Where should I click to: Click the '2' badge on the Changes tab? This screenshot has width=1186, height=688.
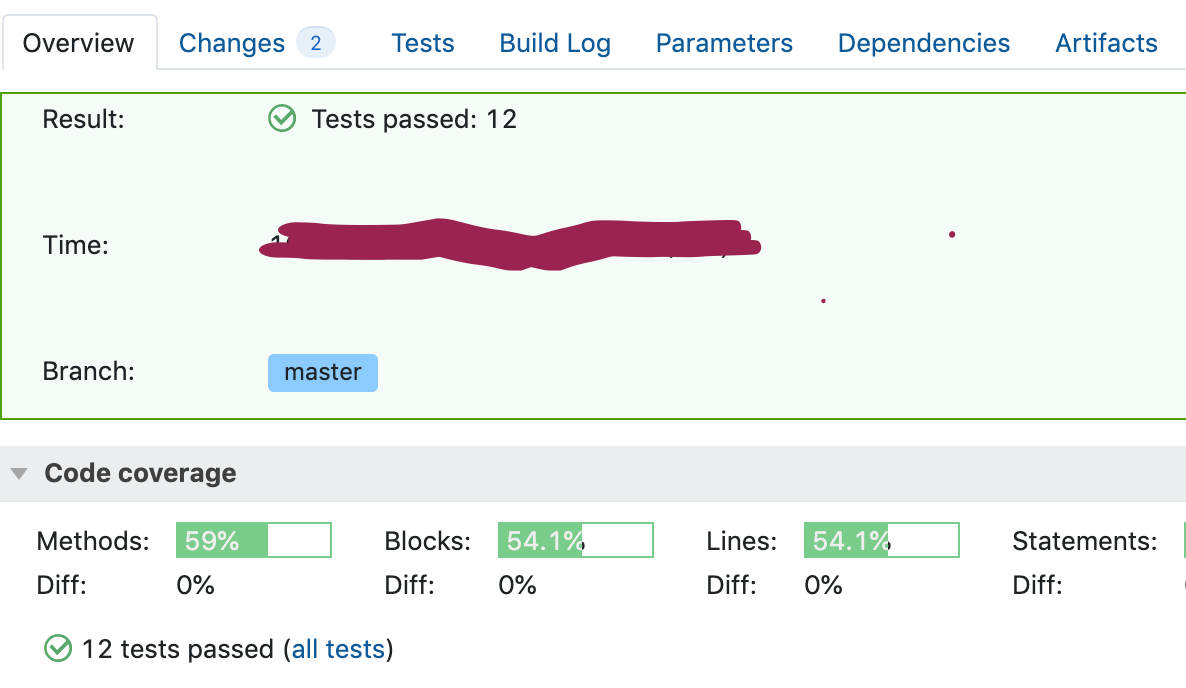pyautogui.click(x=318, y=42)
